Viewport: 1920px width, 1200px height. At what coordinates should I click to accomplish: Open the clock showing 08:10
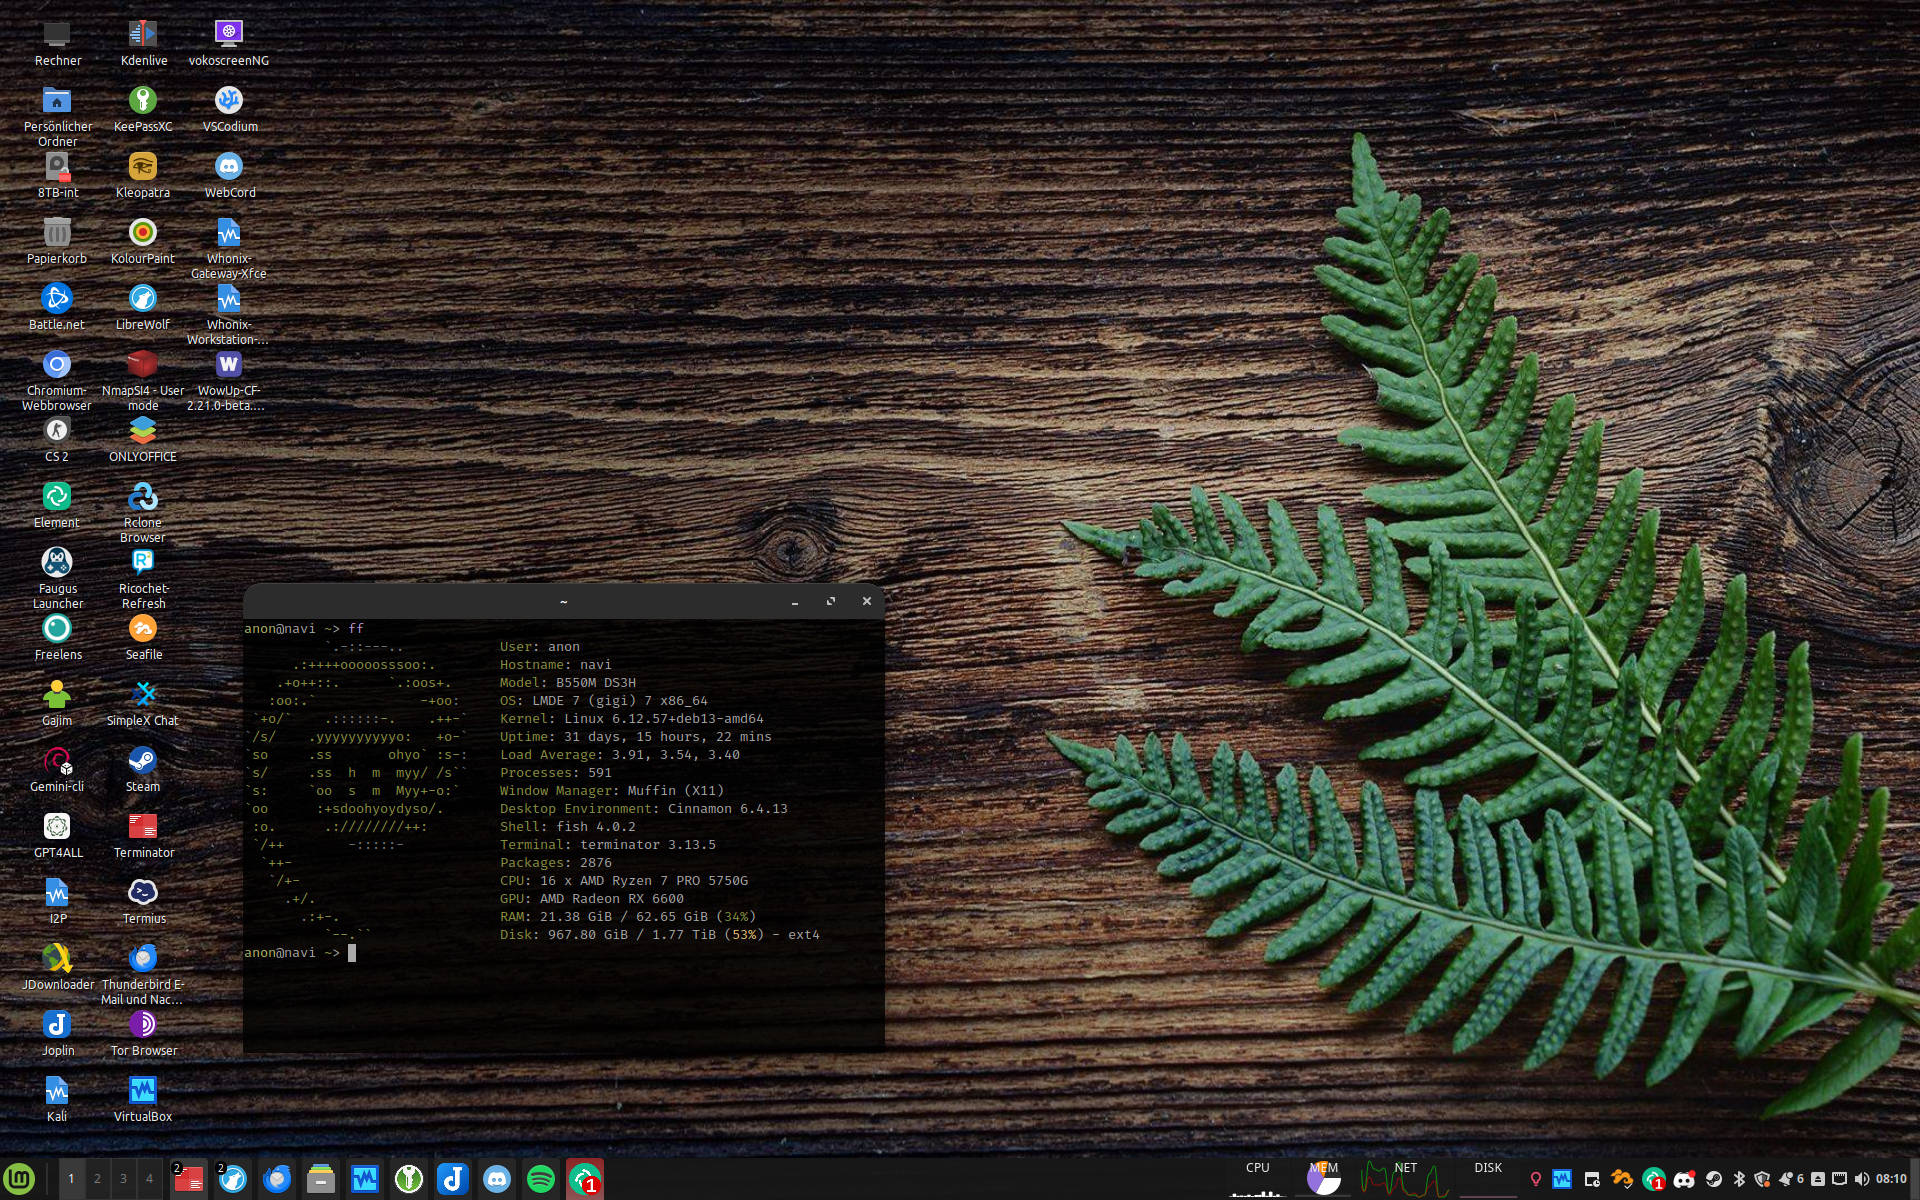pyautogui.click(x=1890, y=1179)
